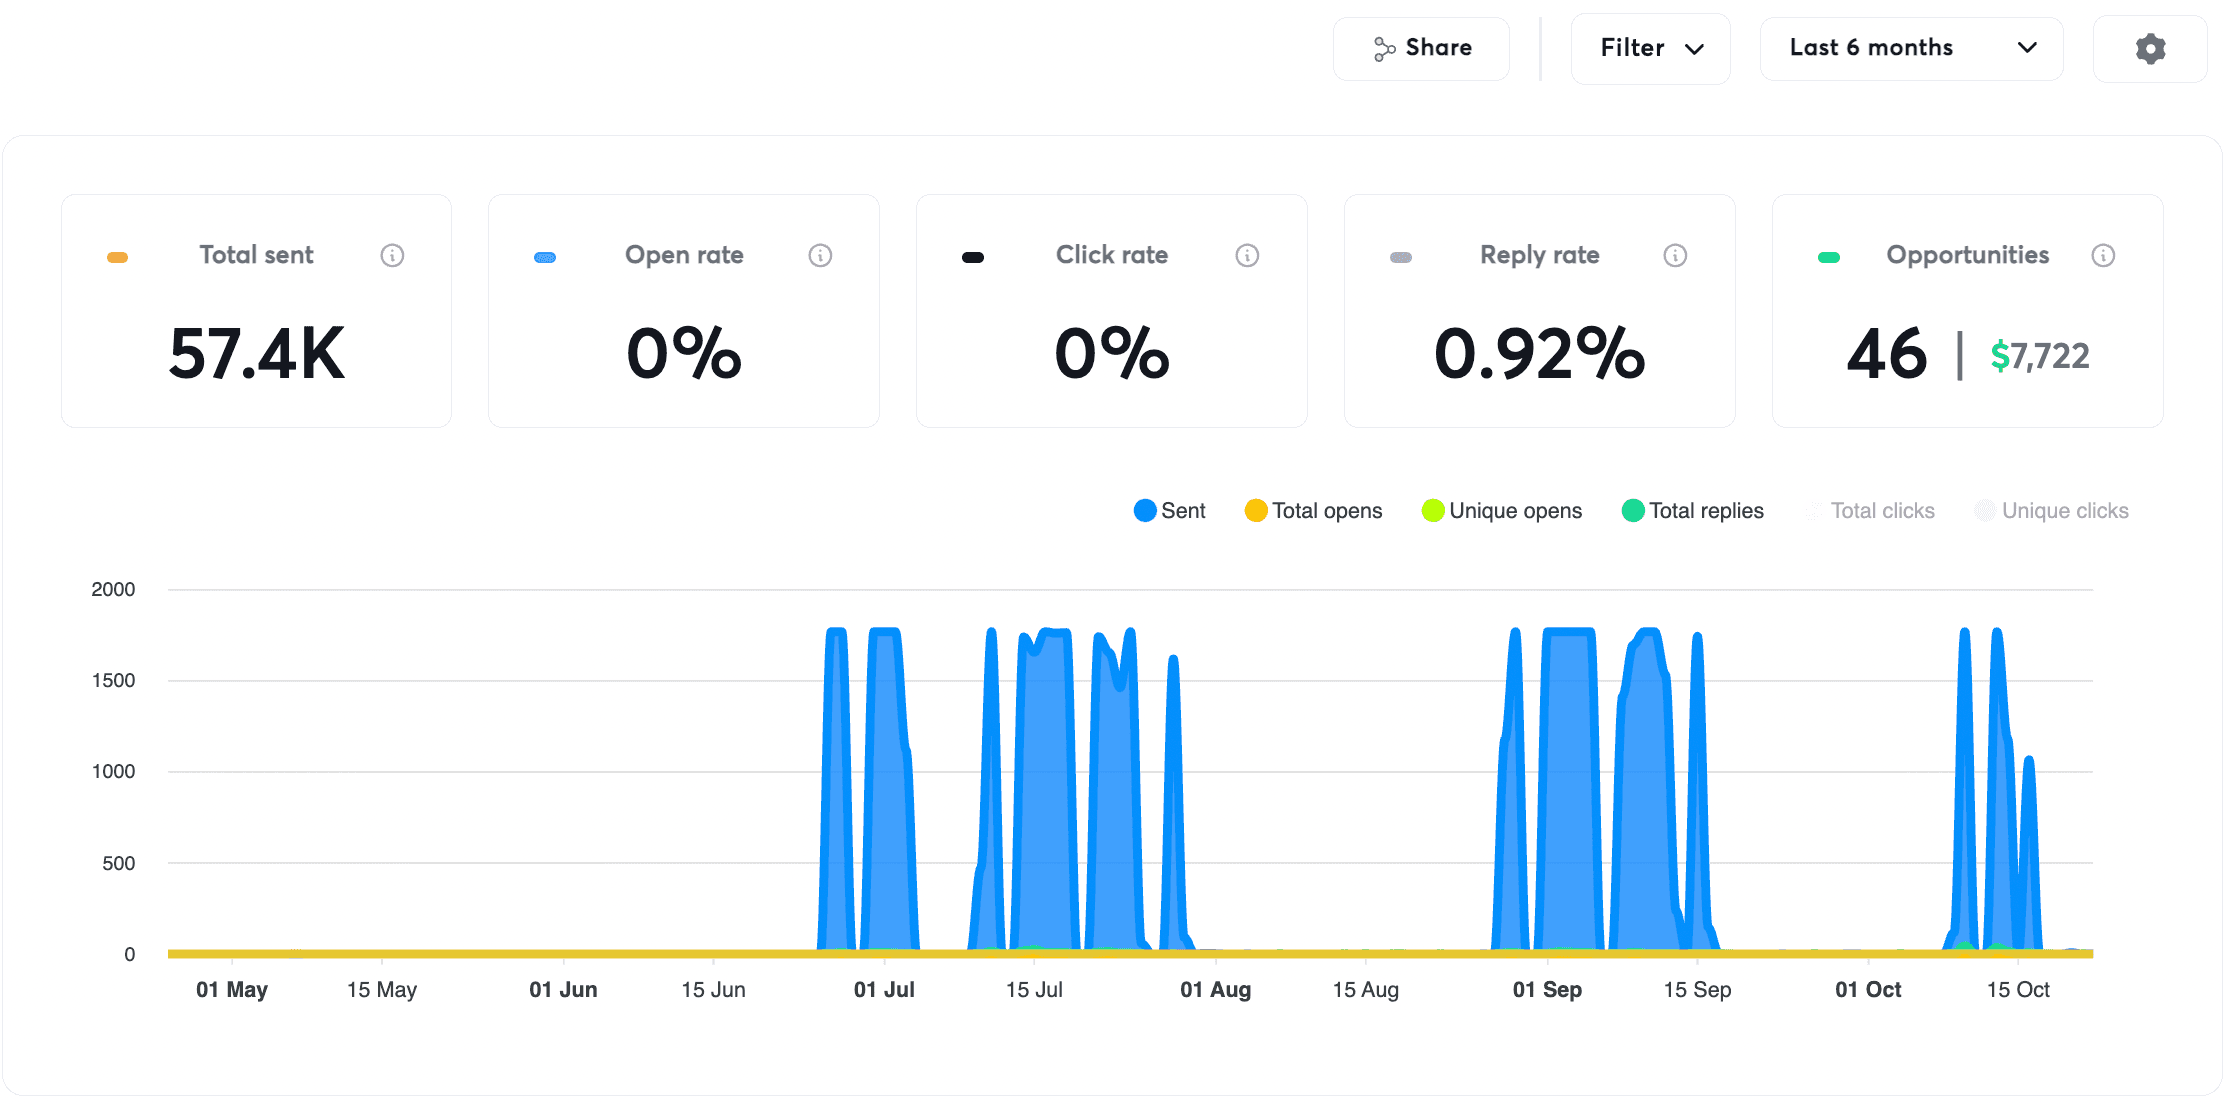Click the 01 Jul axis label
Image resolution: width=2224 pixels, height=1104 pixels.
click(884, 990)
